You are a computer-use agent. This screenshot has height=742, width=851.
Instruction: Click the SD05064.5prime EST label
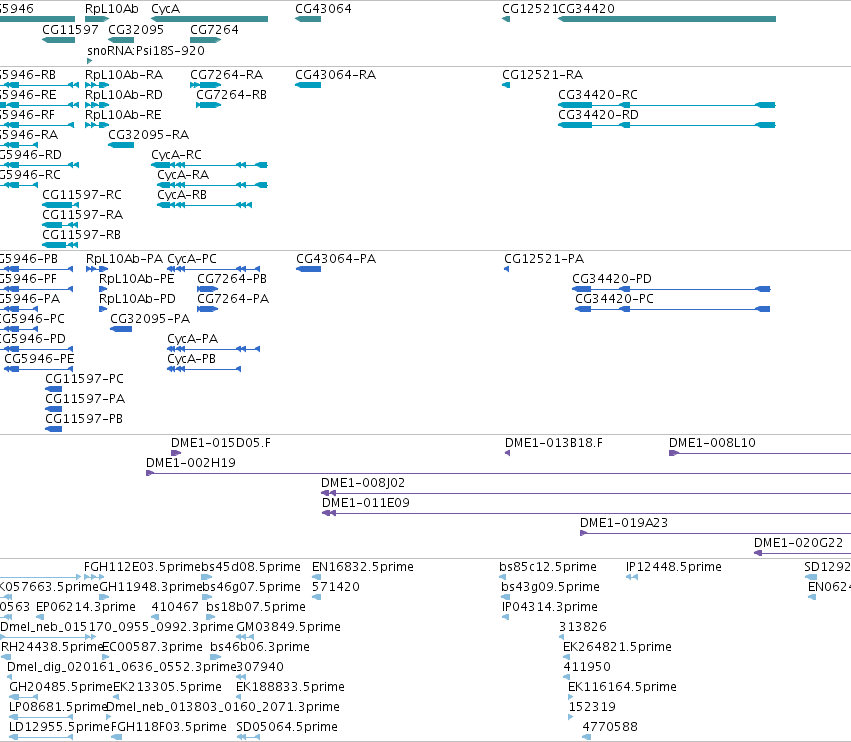287,726
